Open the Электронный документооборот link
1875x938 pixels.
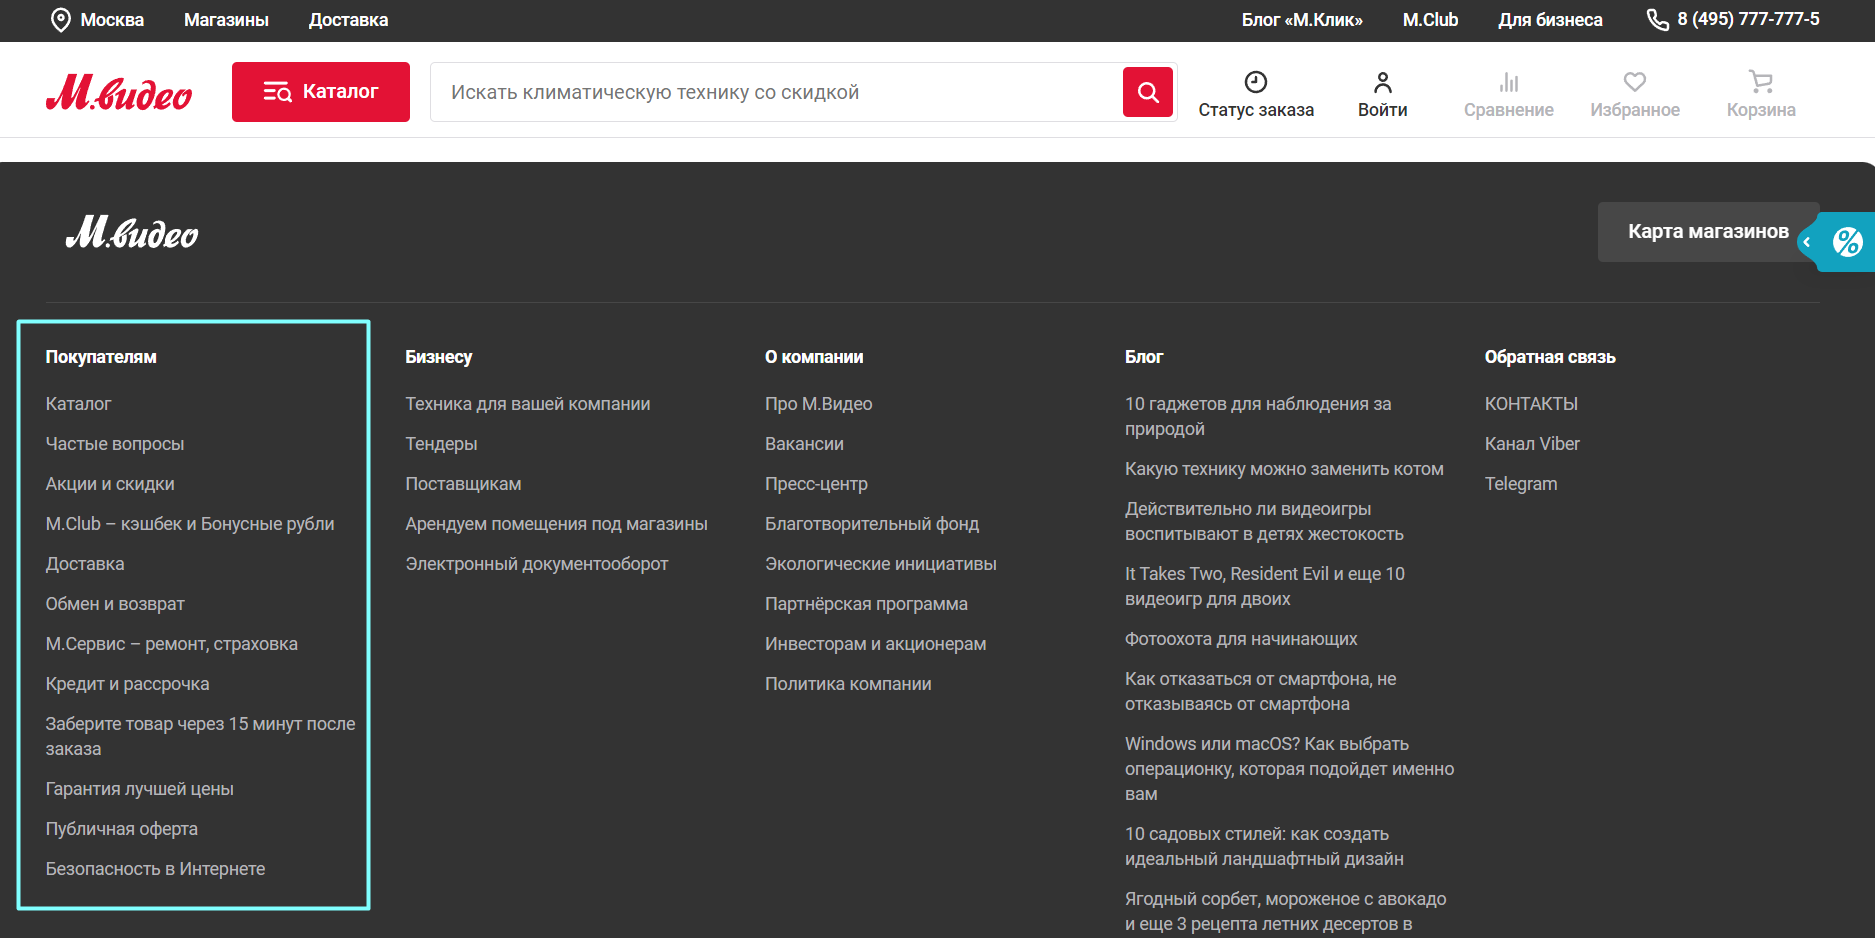point(537,564)
